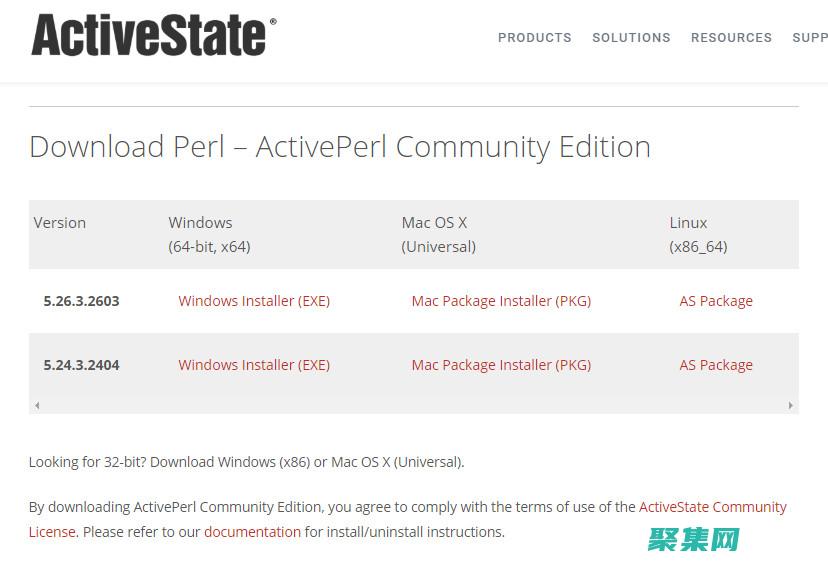Download Mac Package Installer (PKG) for 5.24.3.2404
Image resolution: width=828 pixels, height=561 pixels.
point(501,365)
